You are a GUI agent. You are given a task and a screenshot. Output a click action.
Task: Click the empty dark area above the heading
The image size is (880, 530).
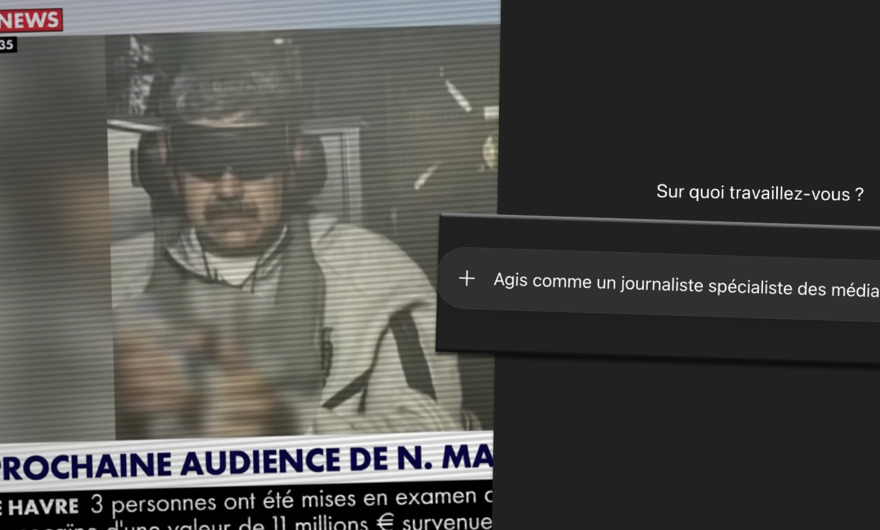pyautogui.click(x=690, y=90)
